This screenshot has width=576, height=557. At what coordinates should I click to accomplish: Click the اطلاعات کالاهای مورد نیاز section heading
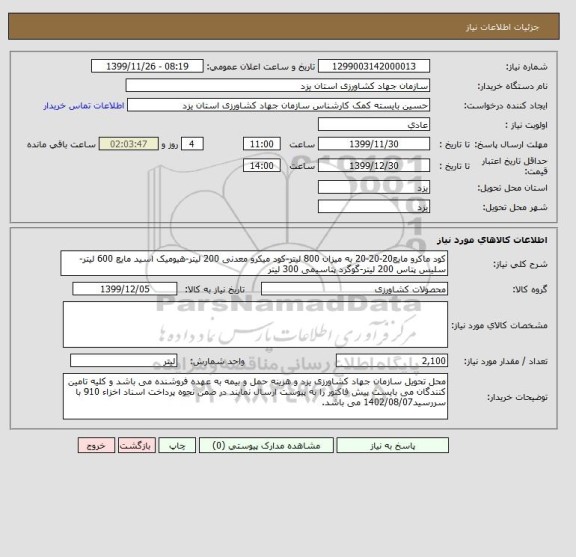[x=492, y=240]
